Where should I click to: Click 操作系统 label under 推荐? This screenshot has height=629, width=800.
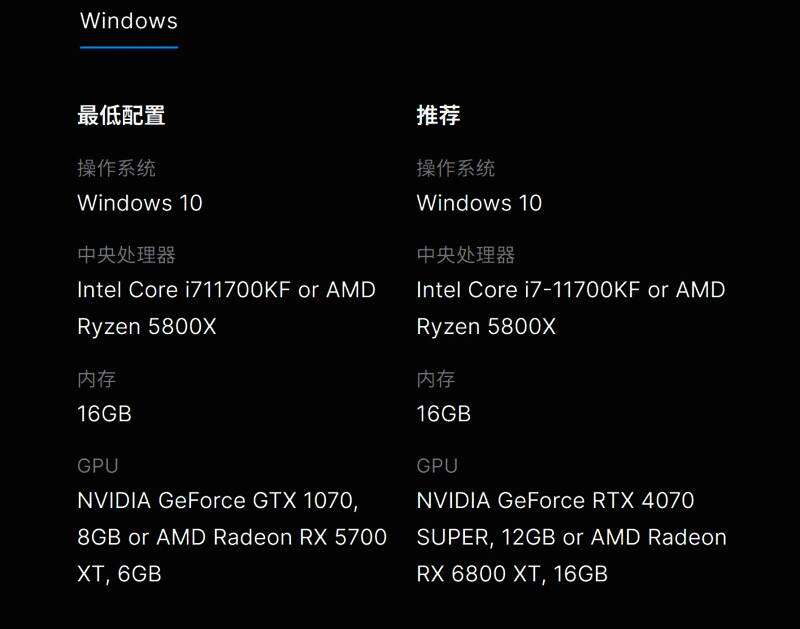[456, 168]
